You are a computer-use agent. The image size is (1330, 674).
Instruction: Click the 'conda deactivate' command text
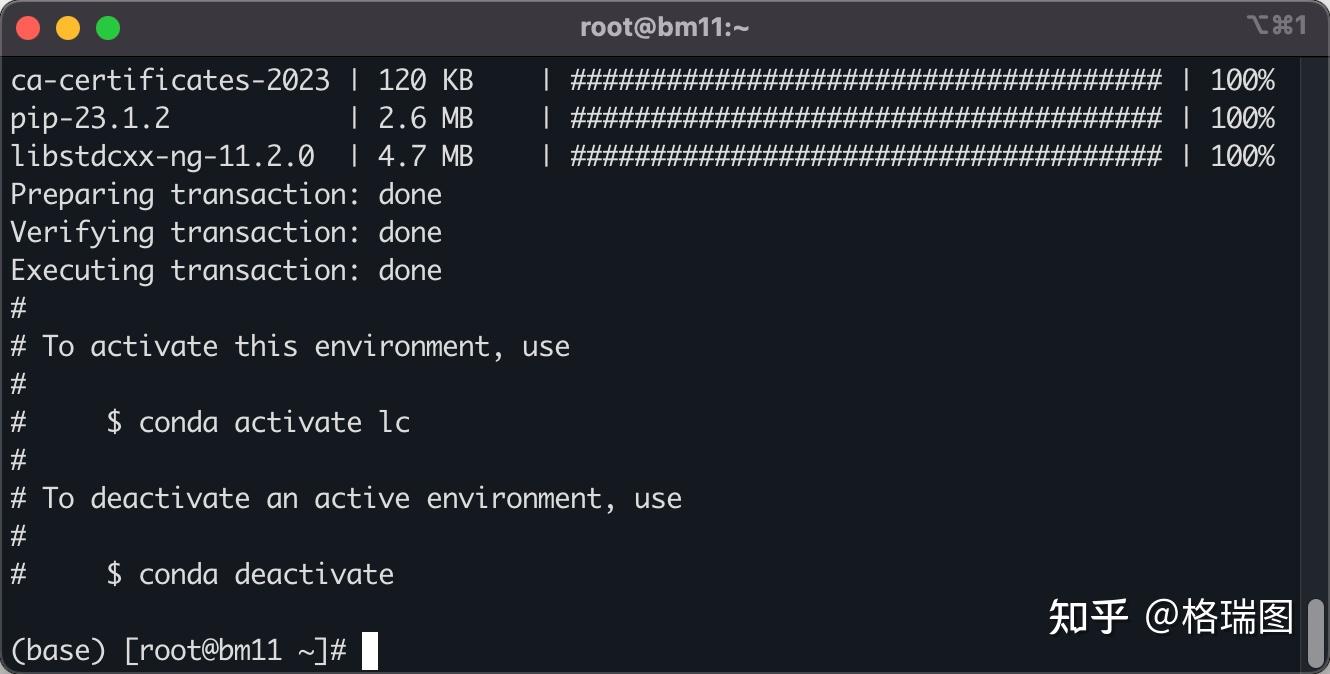pyautogui.click(x=266, y=575)
